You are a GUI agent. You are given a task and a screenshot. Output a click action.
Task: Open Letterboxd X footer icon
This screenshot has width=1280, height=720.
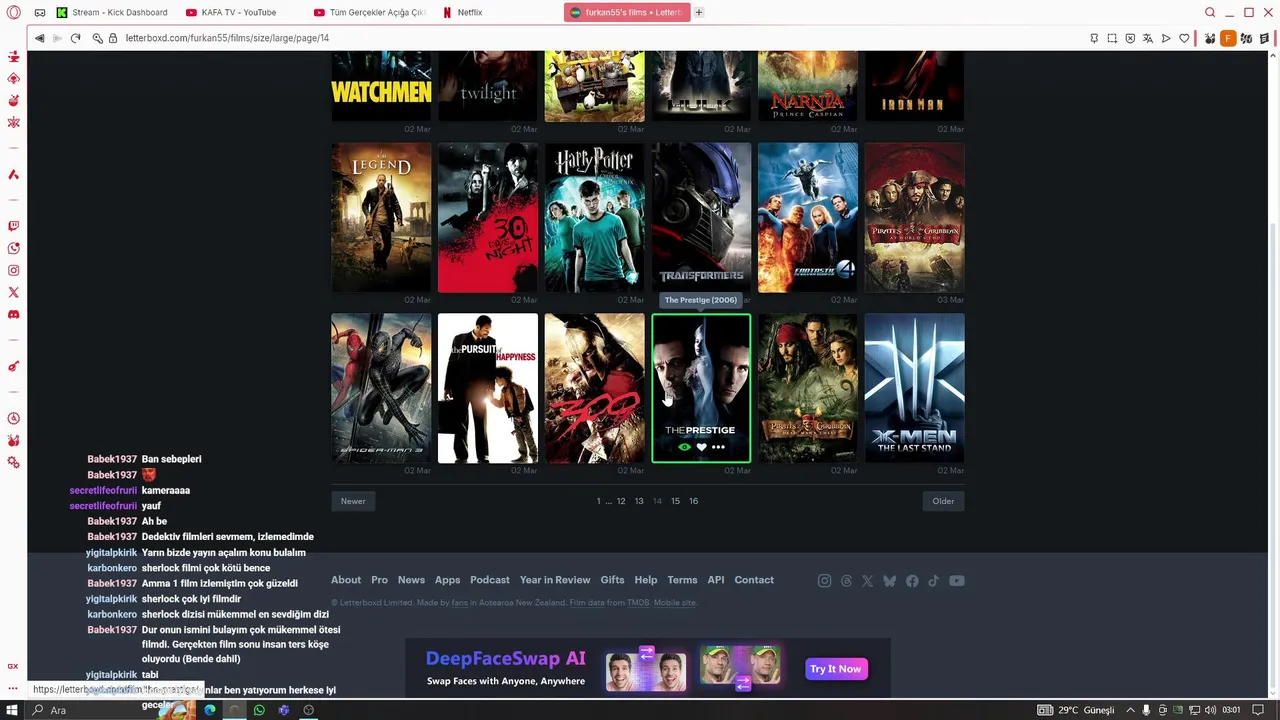point(867,581)
